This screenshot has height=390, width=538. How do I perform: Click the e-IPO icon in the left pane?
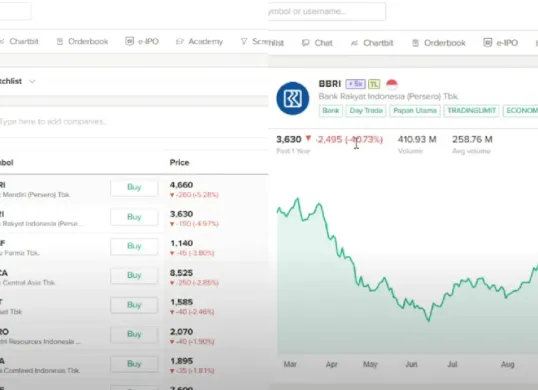tap(129, 41)
